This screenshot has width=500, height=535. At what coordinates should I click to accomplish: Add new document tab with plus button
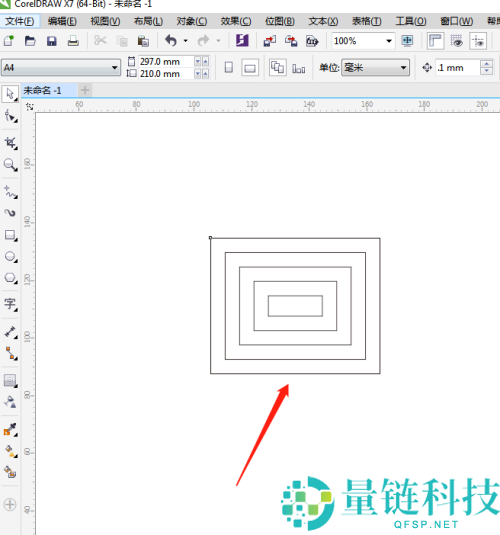85,90
